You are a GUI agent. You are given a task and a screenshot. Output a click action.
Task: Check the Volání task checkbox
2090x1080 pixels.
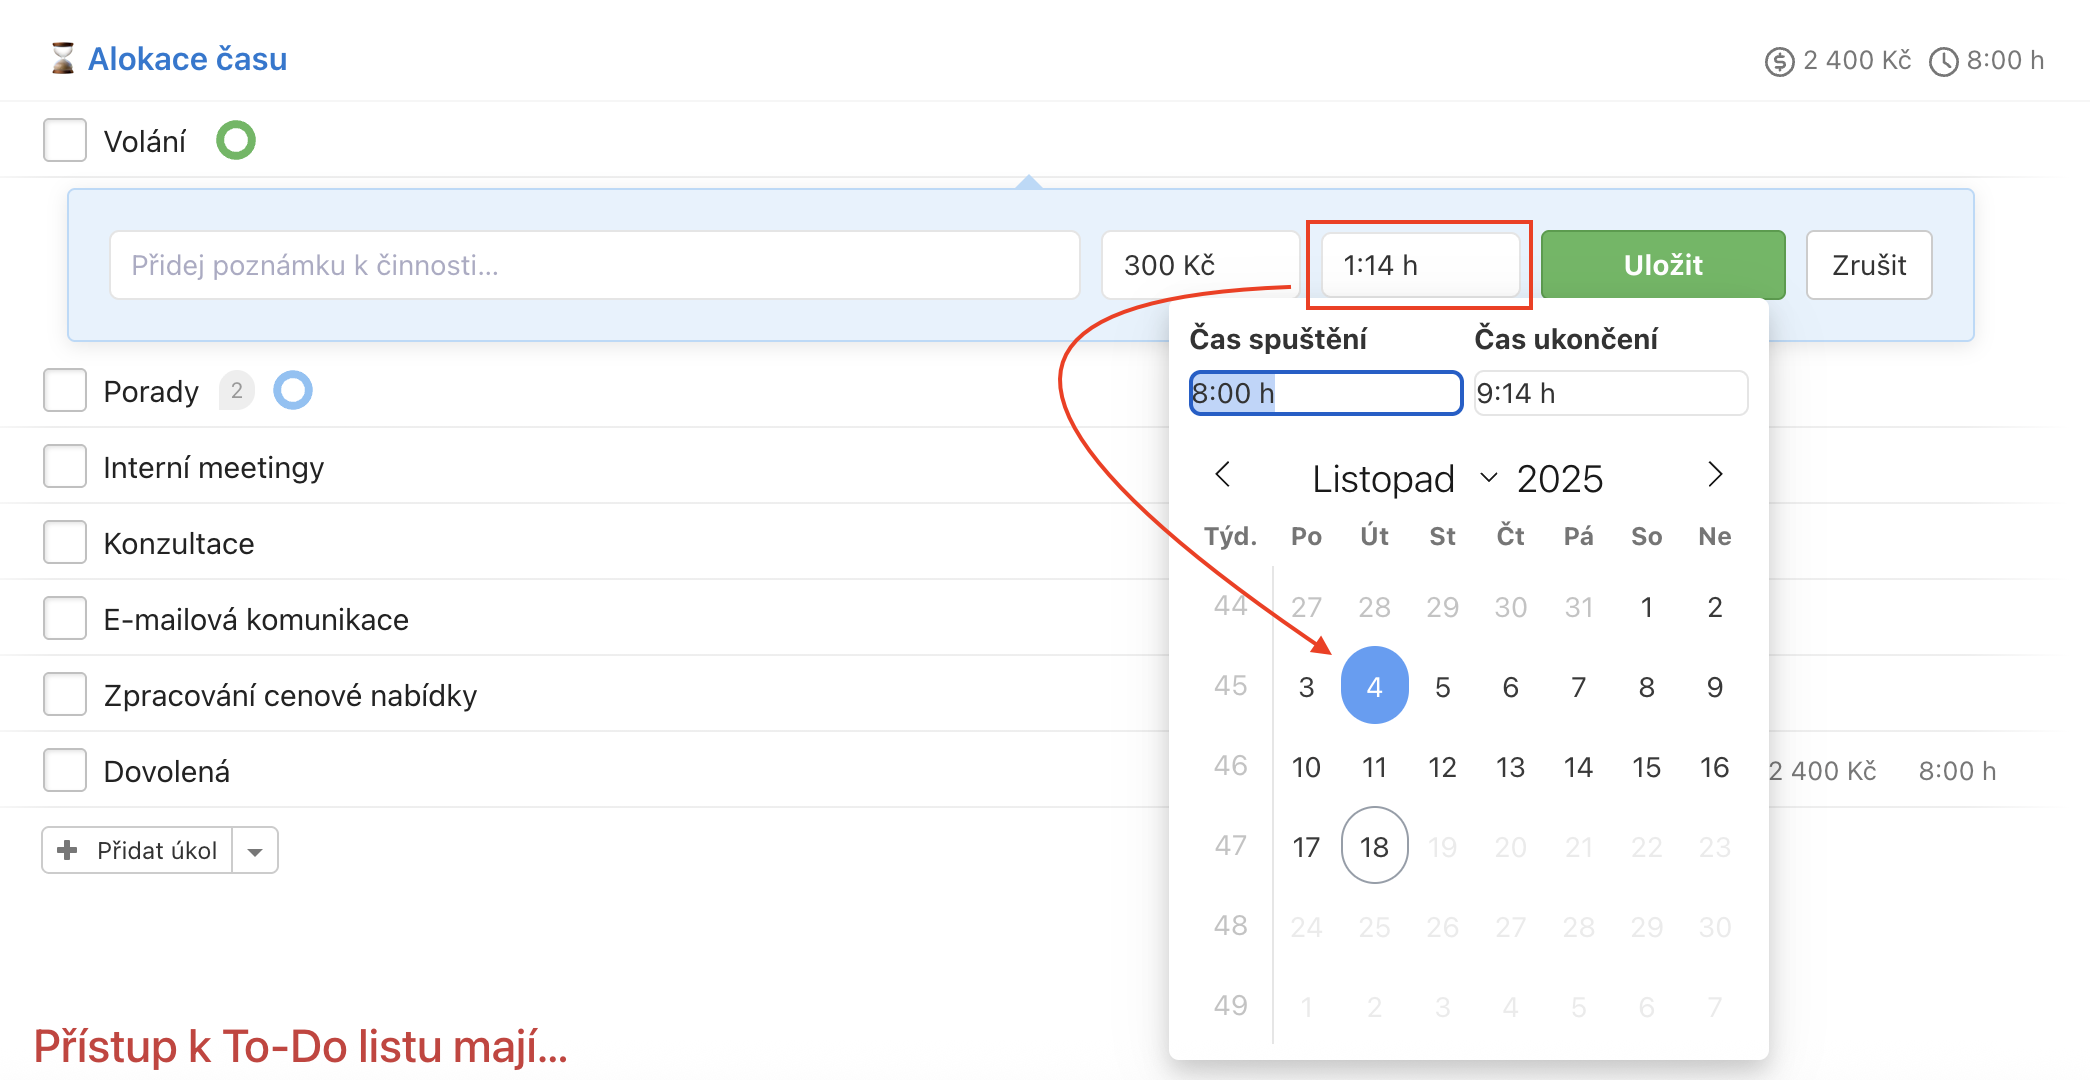[65, 140]
